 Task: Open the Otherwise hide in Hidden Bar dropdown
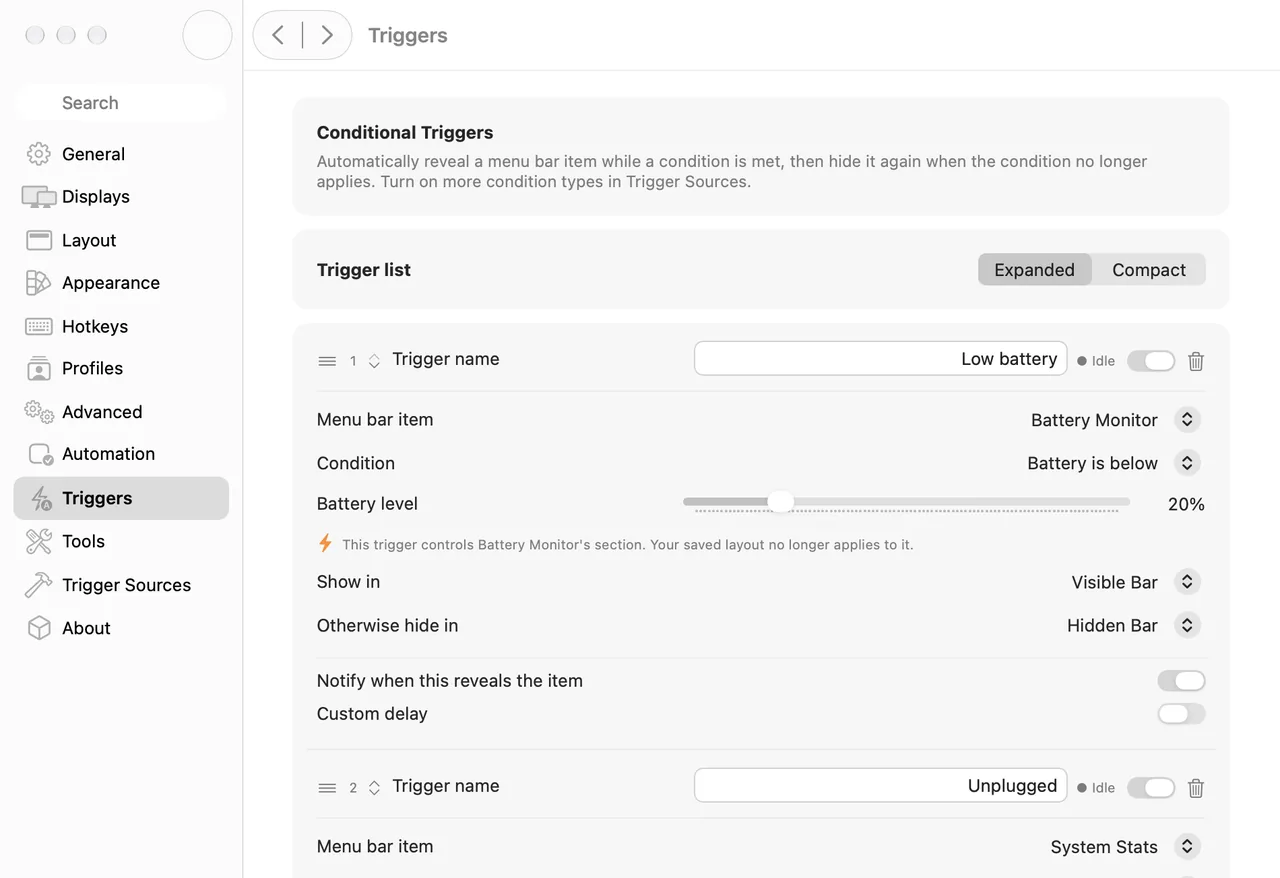[1187, 625]
